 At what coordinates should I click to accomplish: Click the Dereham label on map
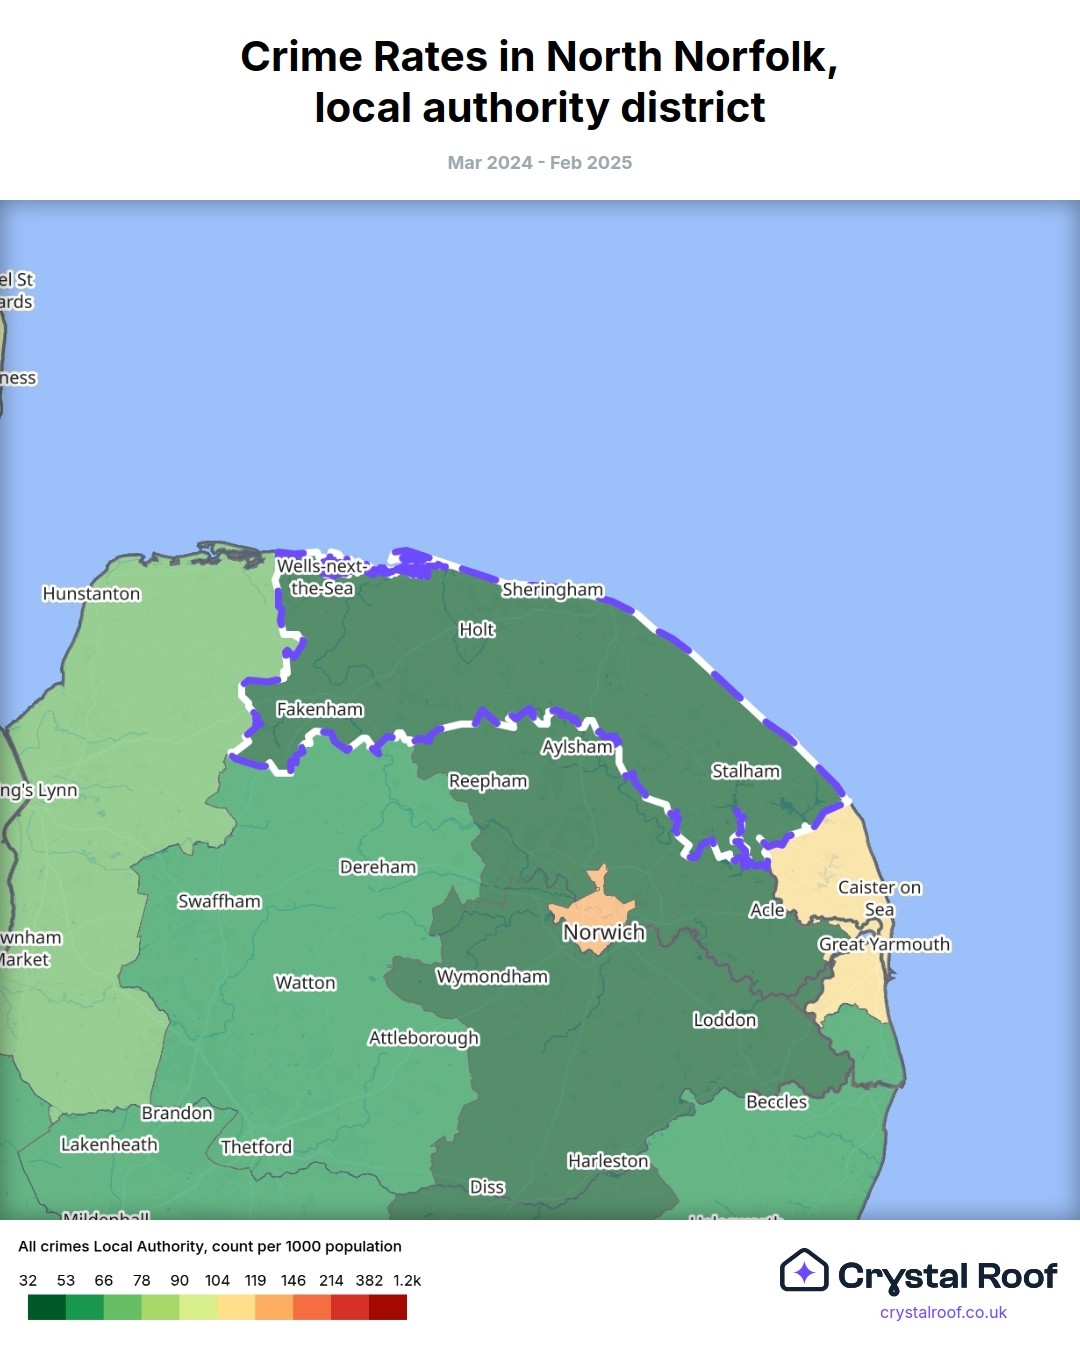tap(378, 867)
